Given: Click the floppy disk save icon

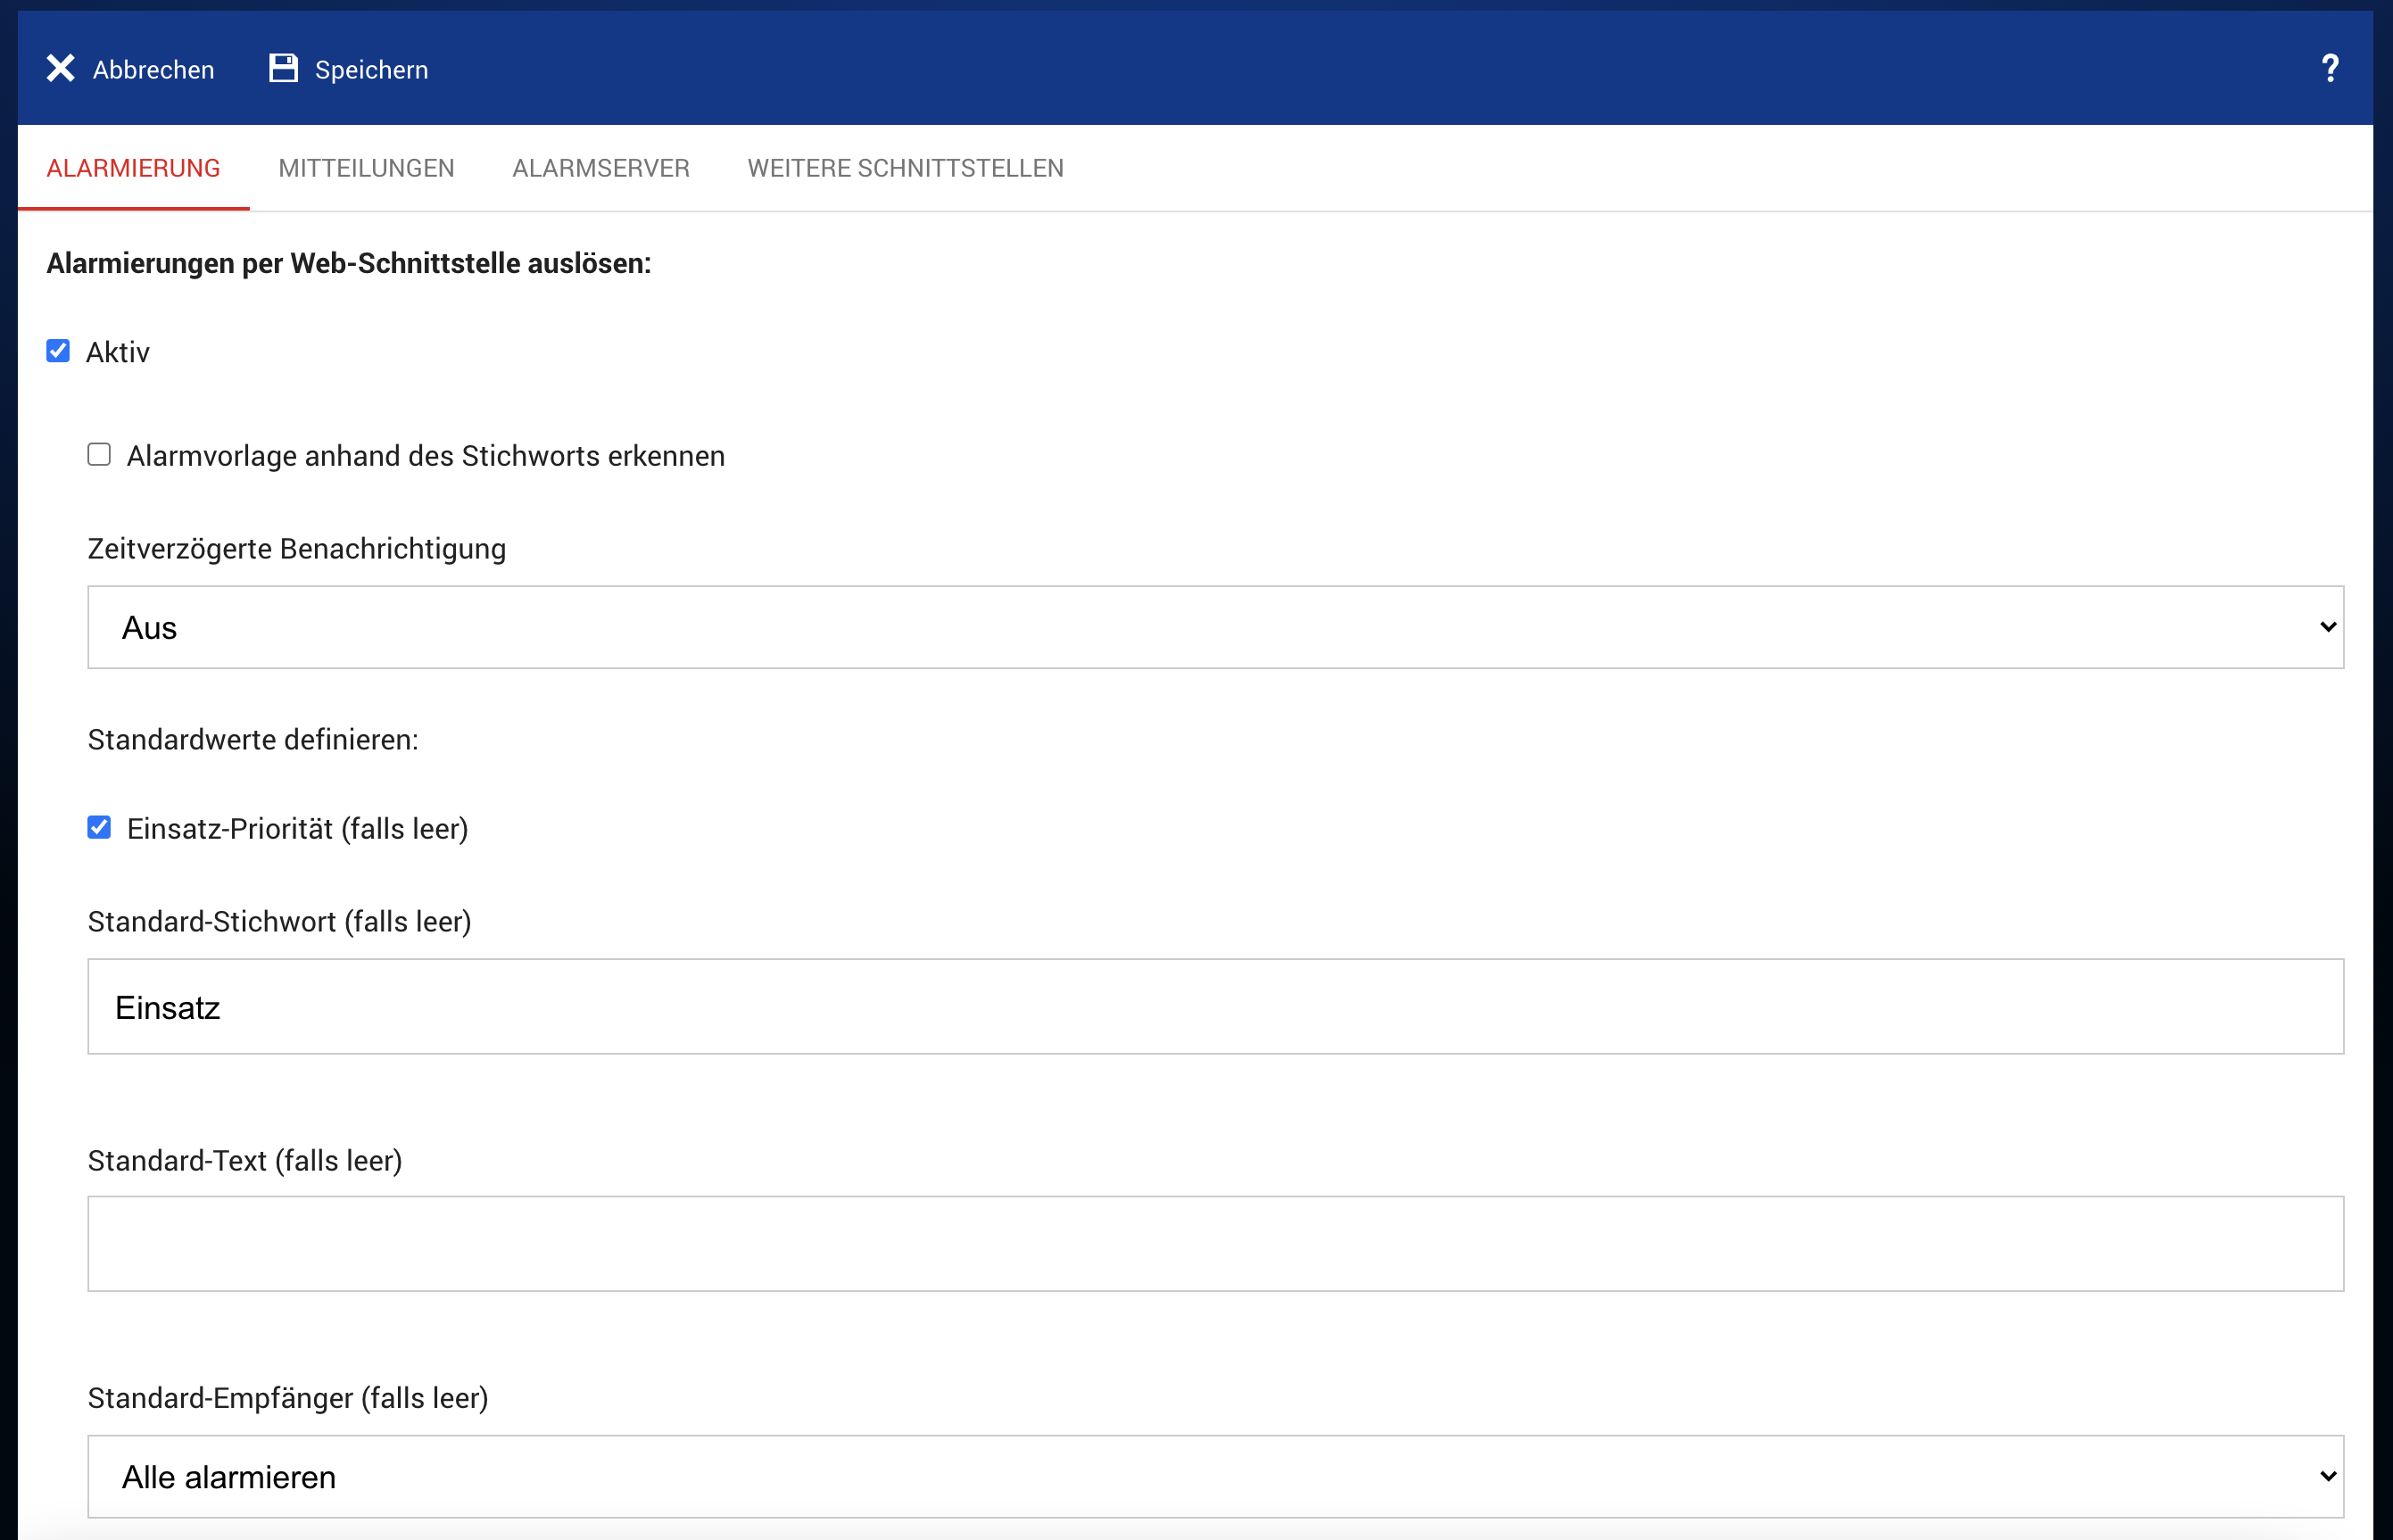Looking at the screenshot, I should point(284,69).
